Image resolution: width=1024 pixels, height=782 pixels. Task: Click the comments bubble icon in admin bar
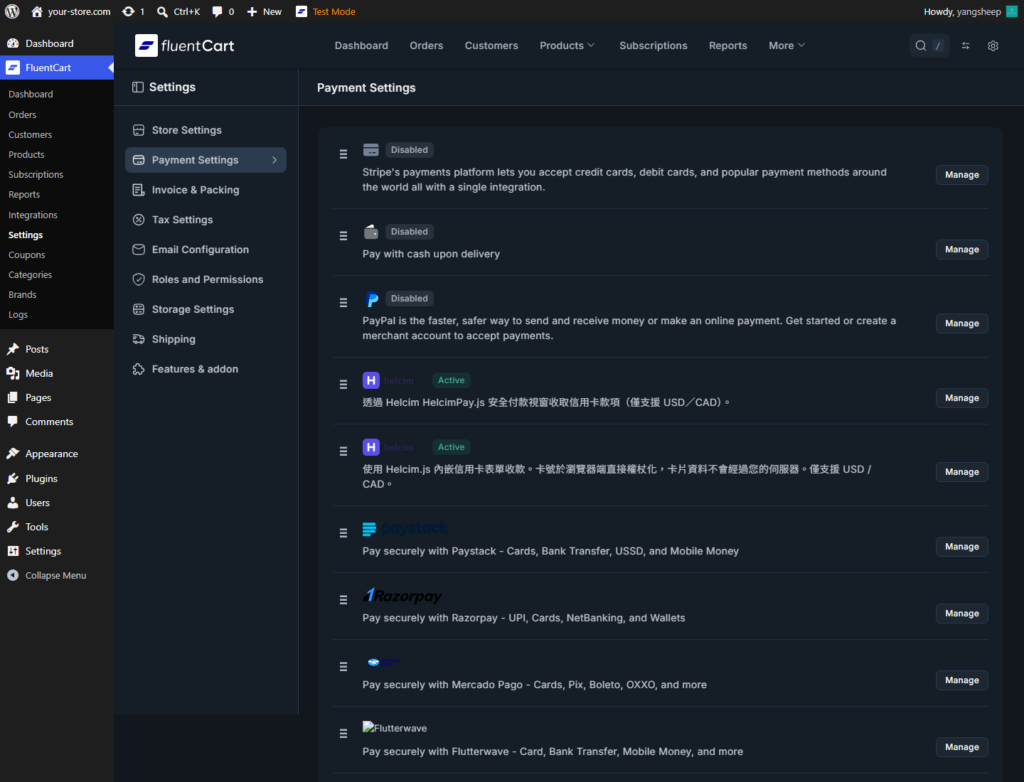coord(217,12)
